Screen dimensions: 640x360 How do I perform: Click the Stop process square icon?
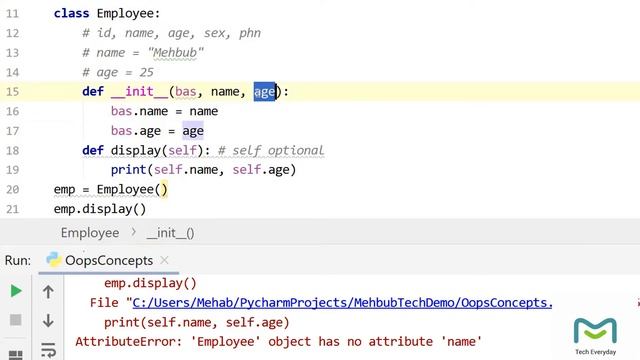[16, 320]
